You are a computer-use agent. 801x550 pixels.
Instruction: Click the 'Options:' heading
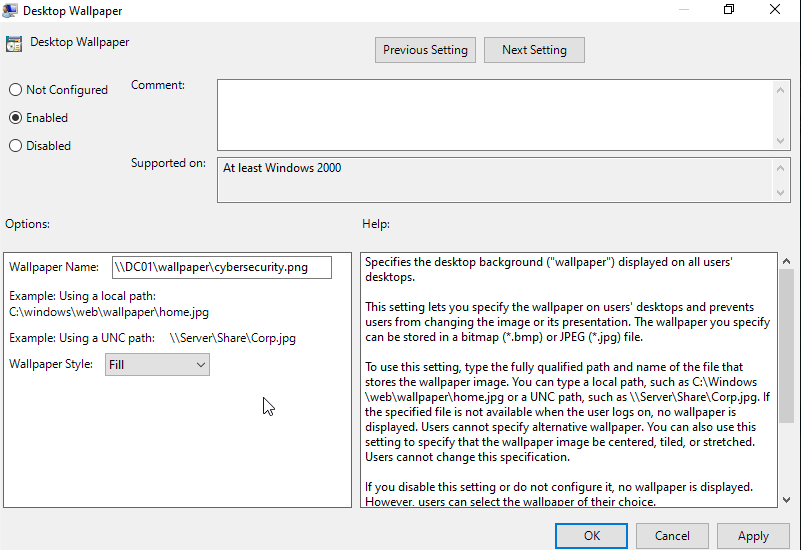28,224
